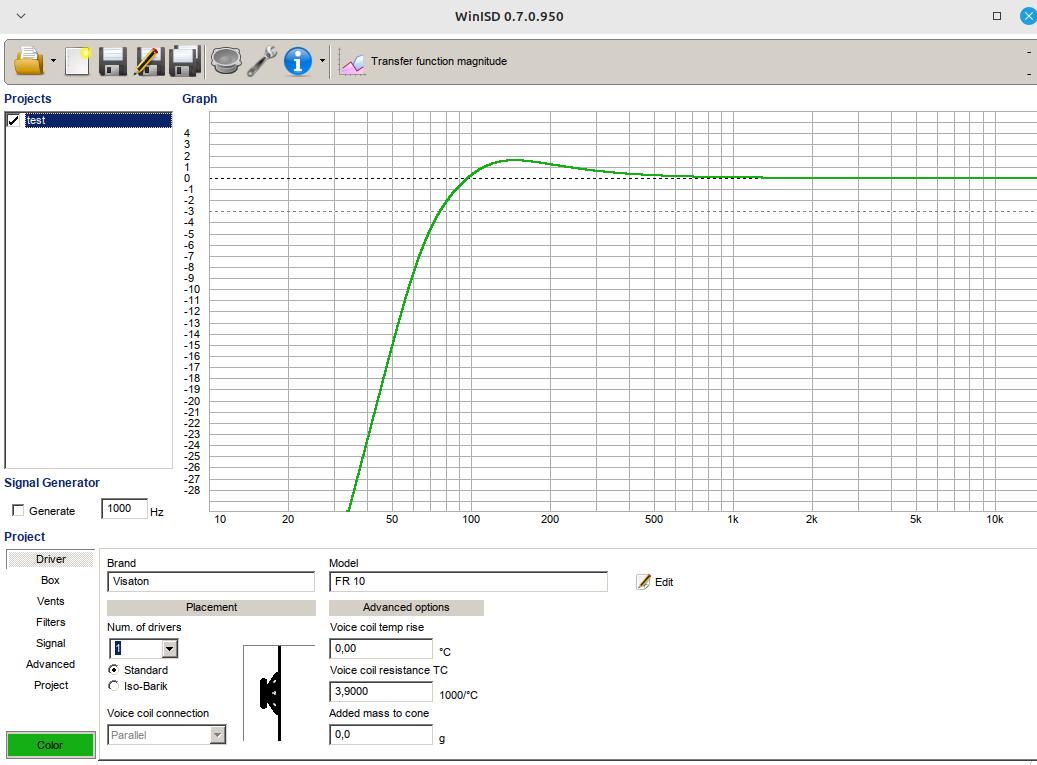1037x765 pixels.
Task: Open the Voice coil connection dropdown
Action: (218, 735)
